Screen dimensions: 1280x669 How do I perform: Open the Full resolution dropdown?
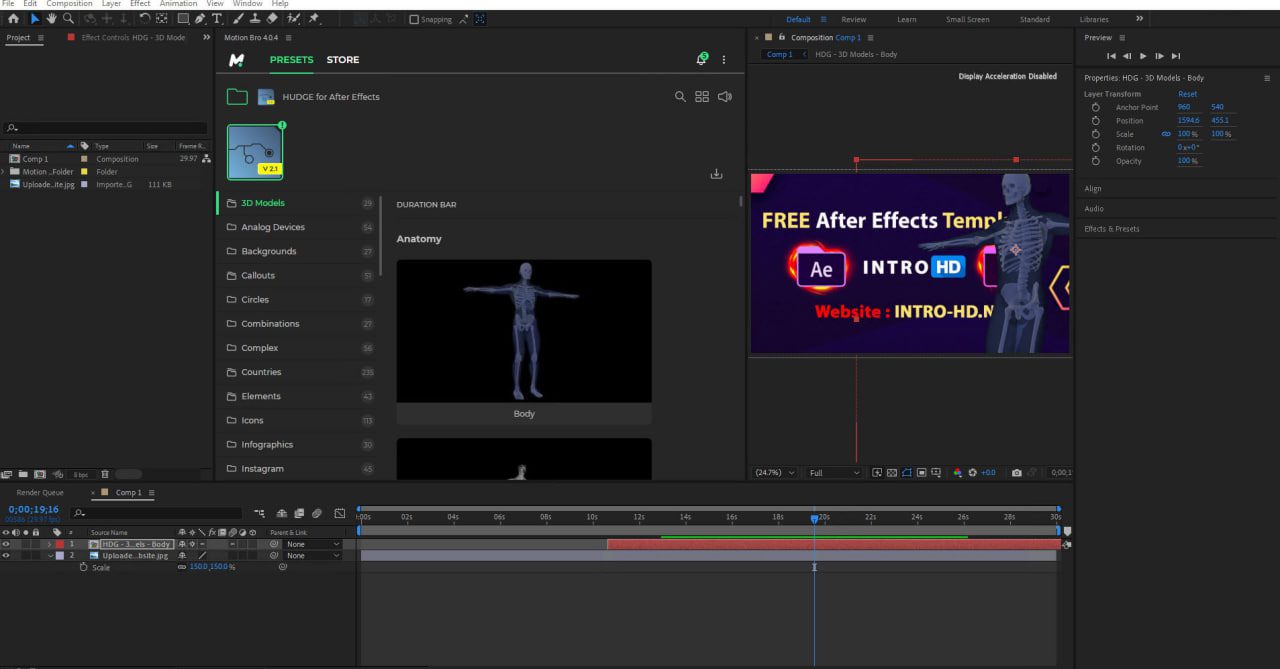(835, 473)
